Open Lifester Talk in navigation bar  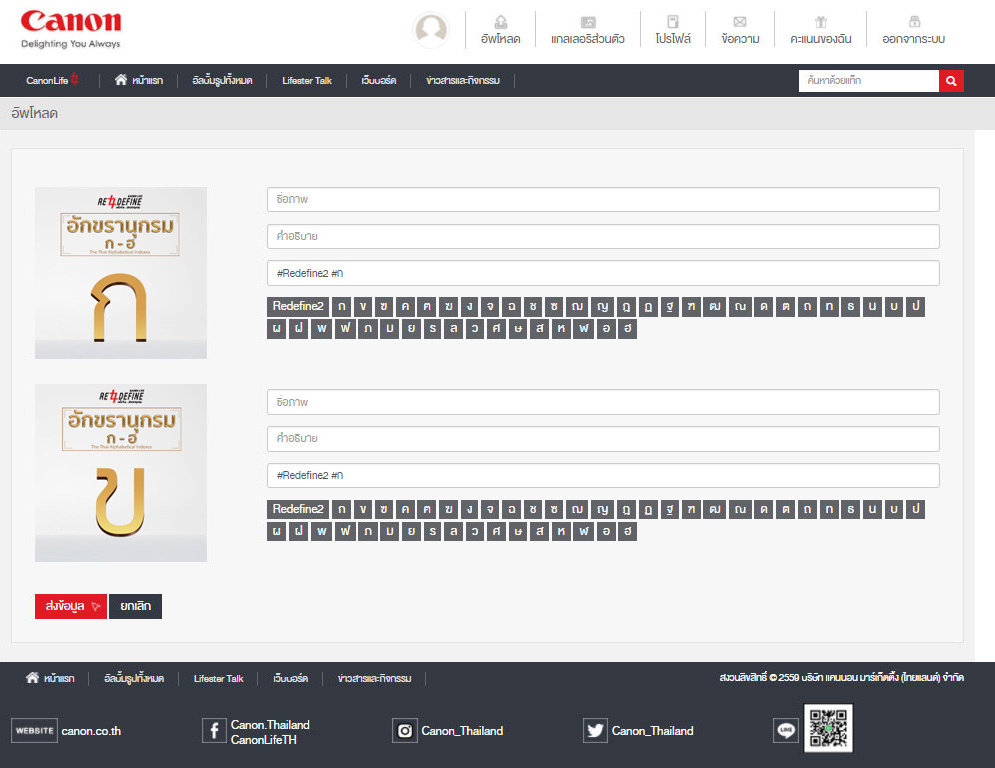pyautogui.click(x=307, y=80)
